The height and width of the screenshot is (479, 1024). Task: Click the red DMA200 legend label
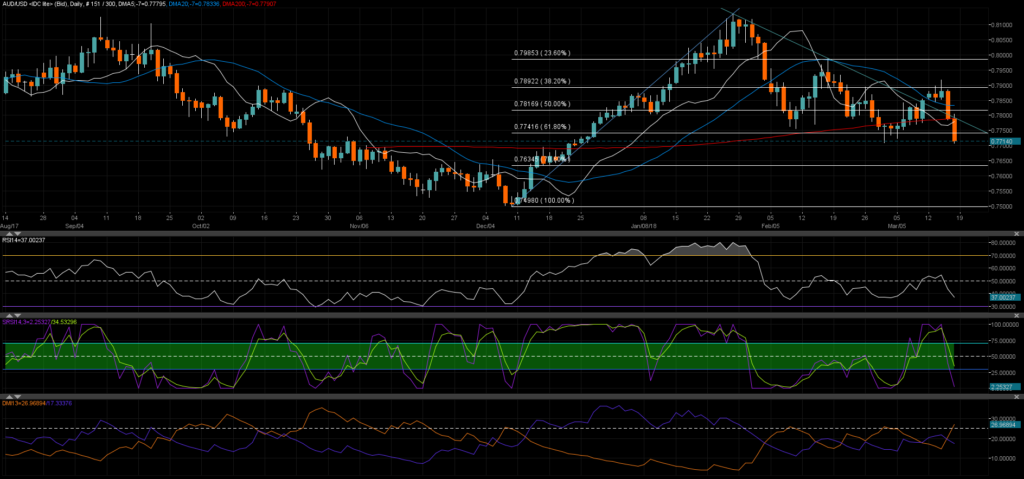[x=249, y=4]
